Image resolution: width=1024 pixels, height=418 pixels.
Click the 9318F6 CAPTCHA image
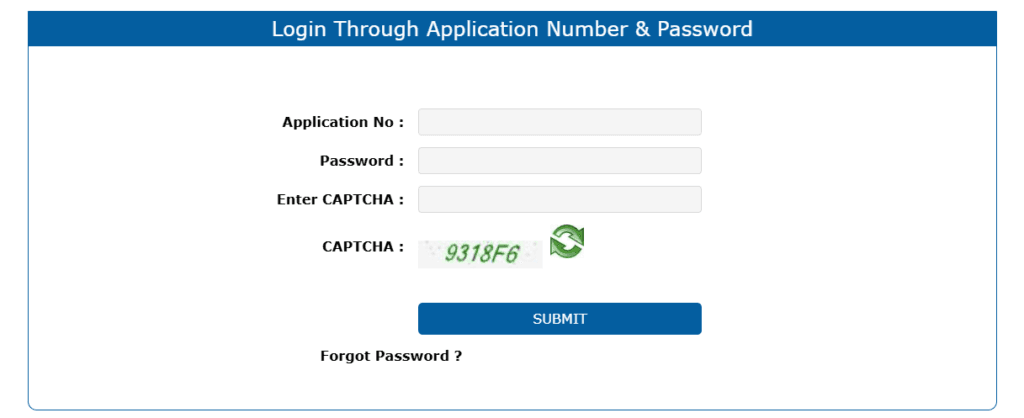click(480, 253)
